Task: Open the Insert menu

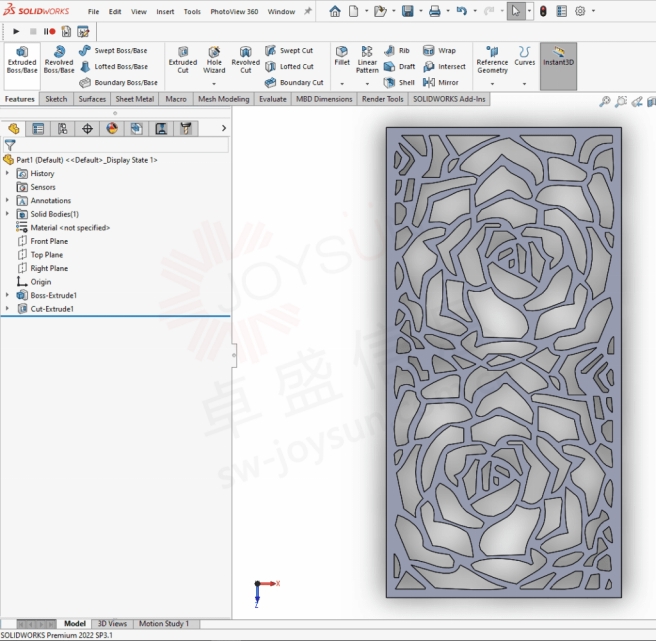Action: [165, 12]
